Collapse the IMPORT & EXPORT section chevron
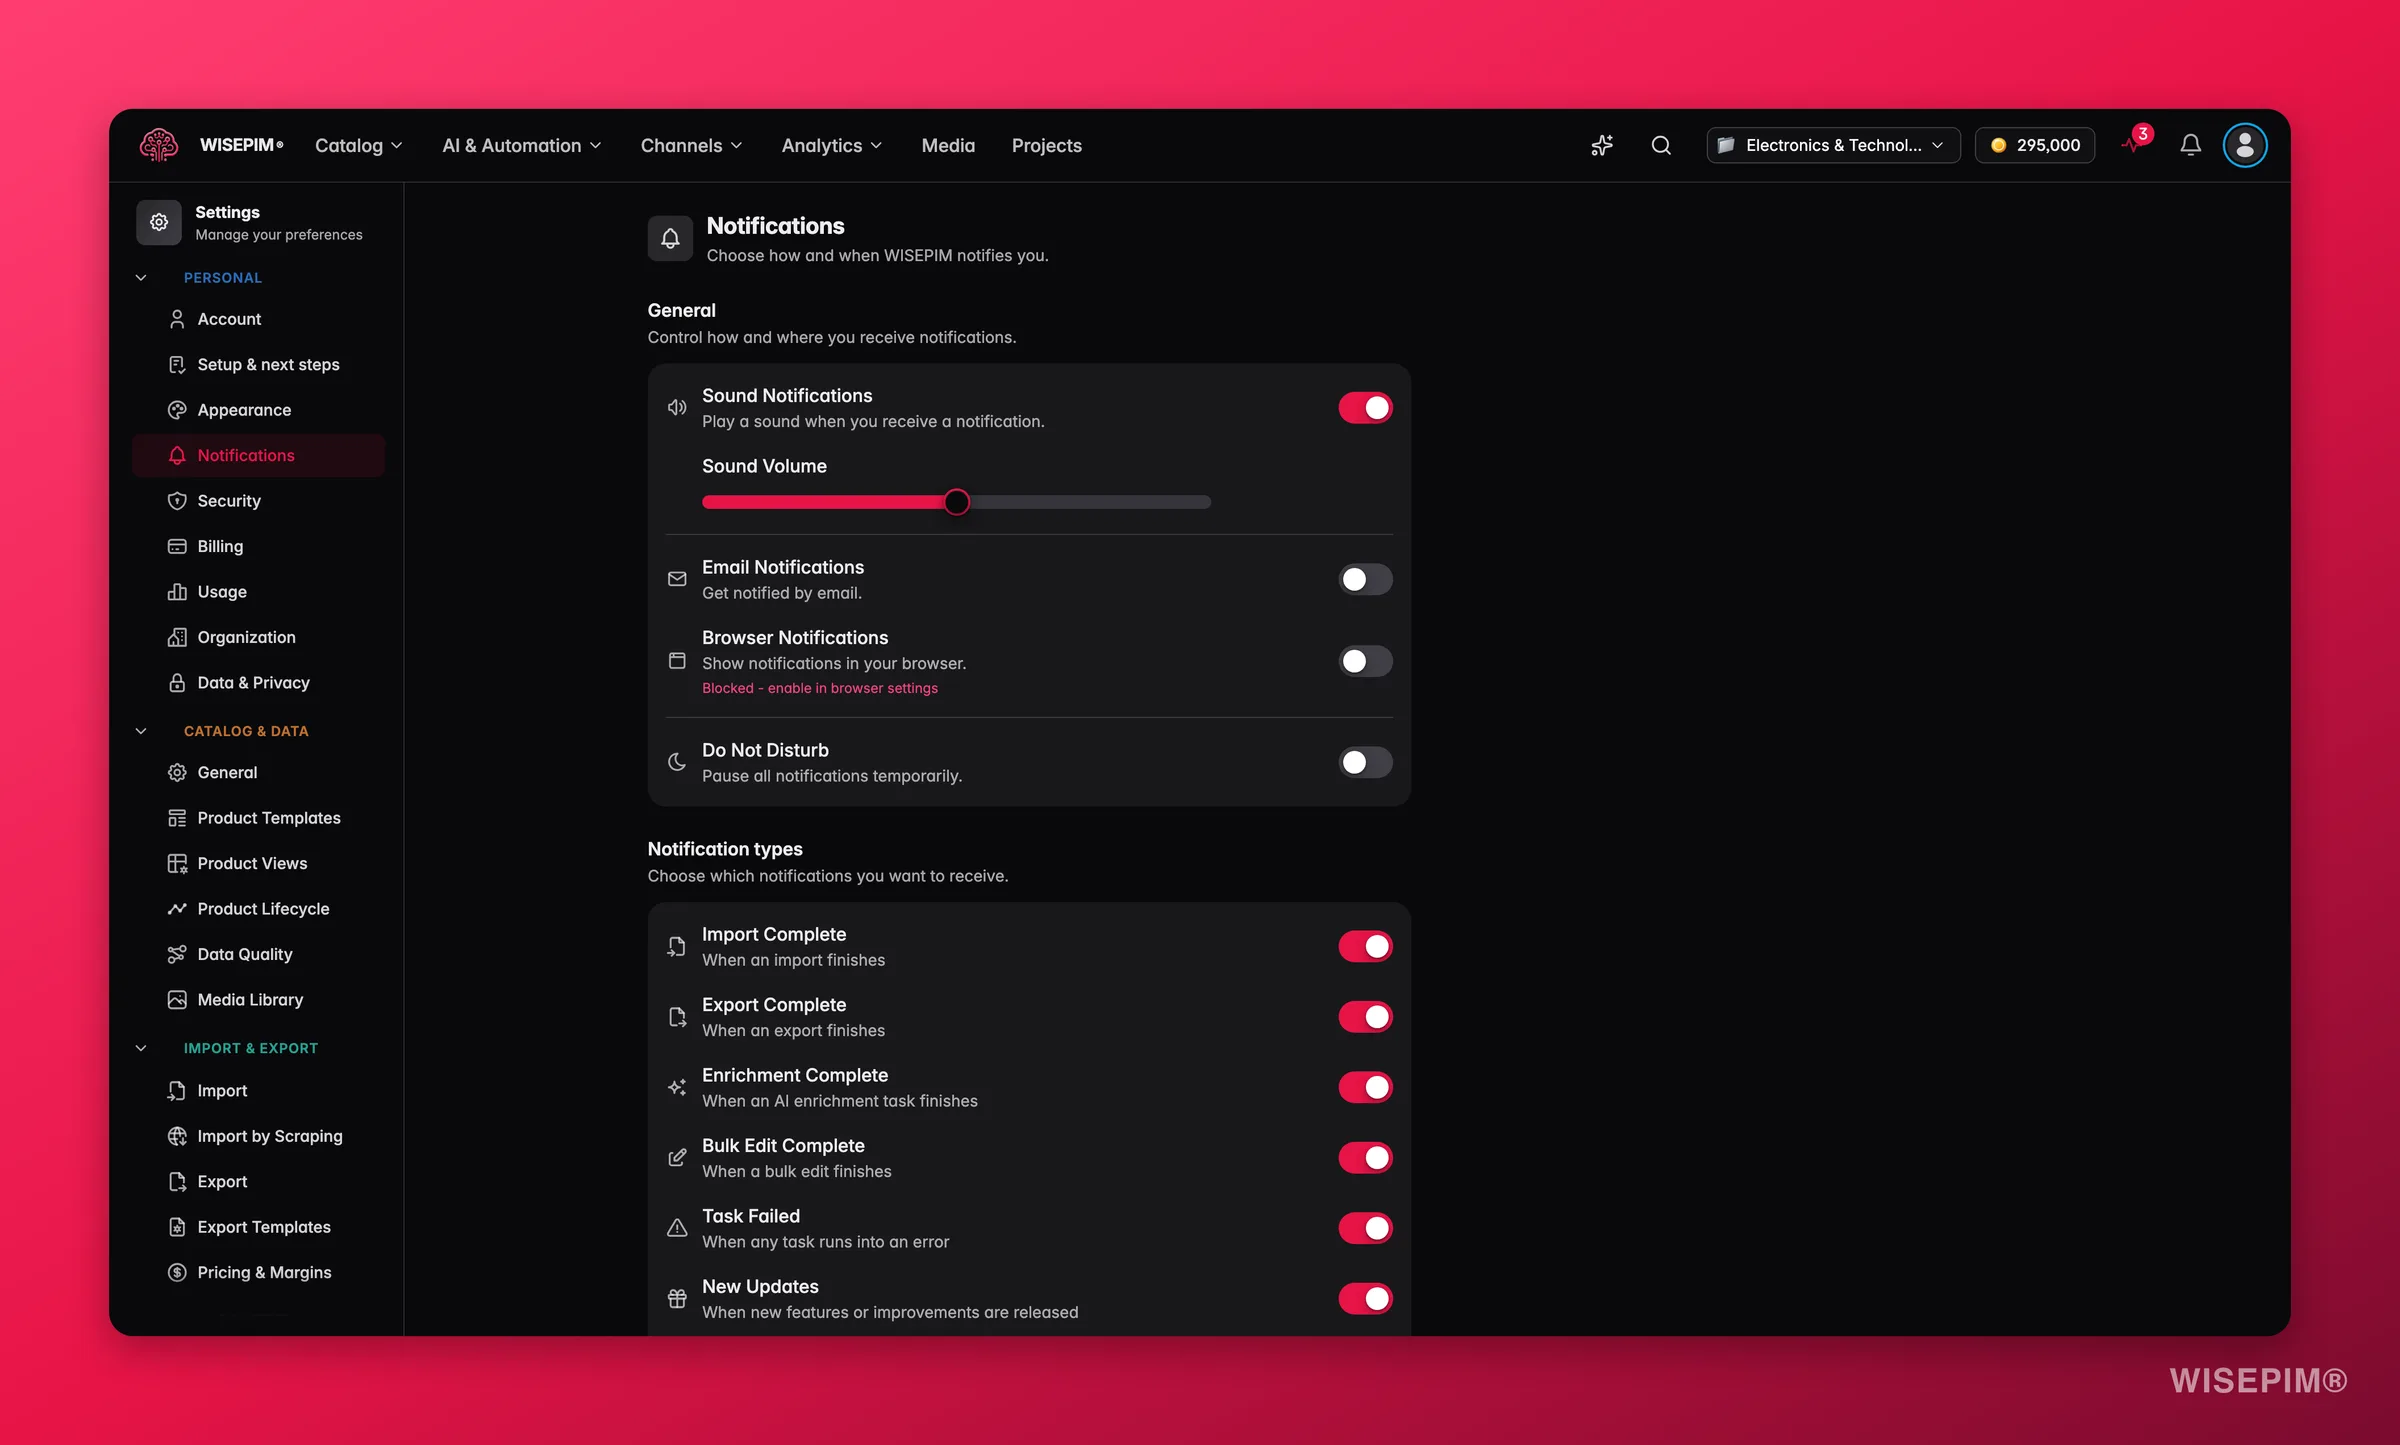 click(141, 1048)
